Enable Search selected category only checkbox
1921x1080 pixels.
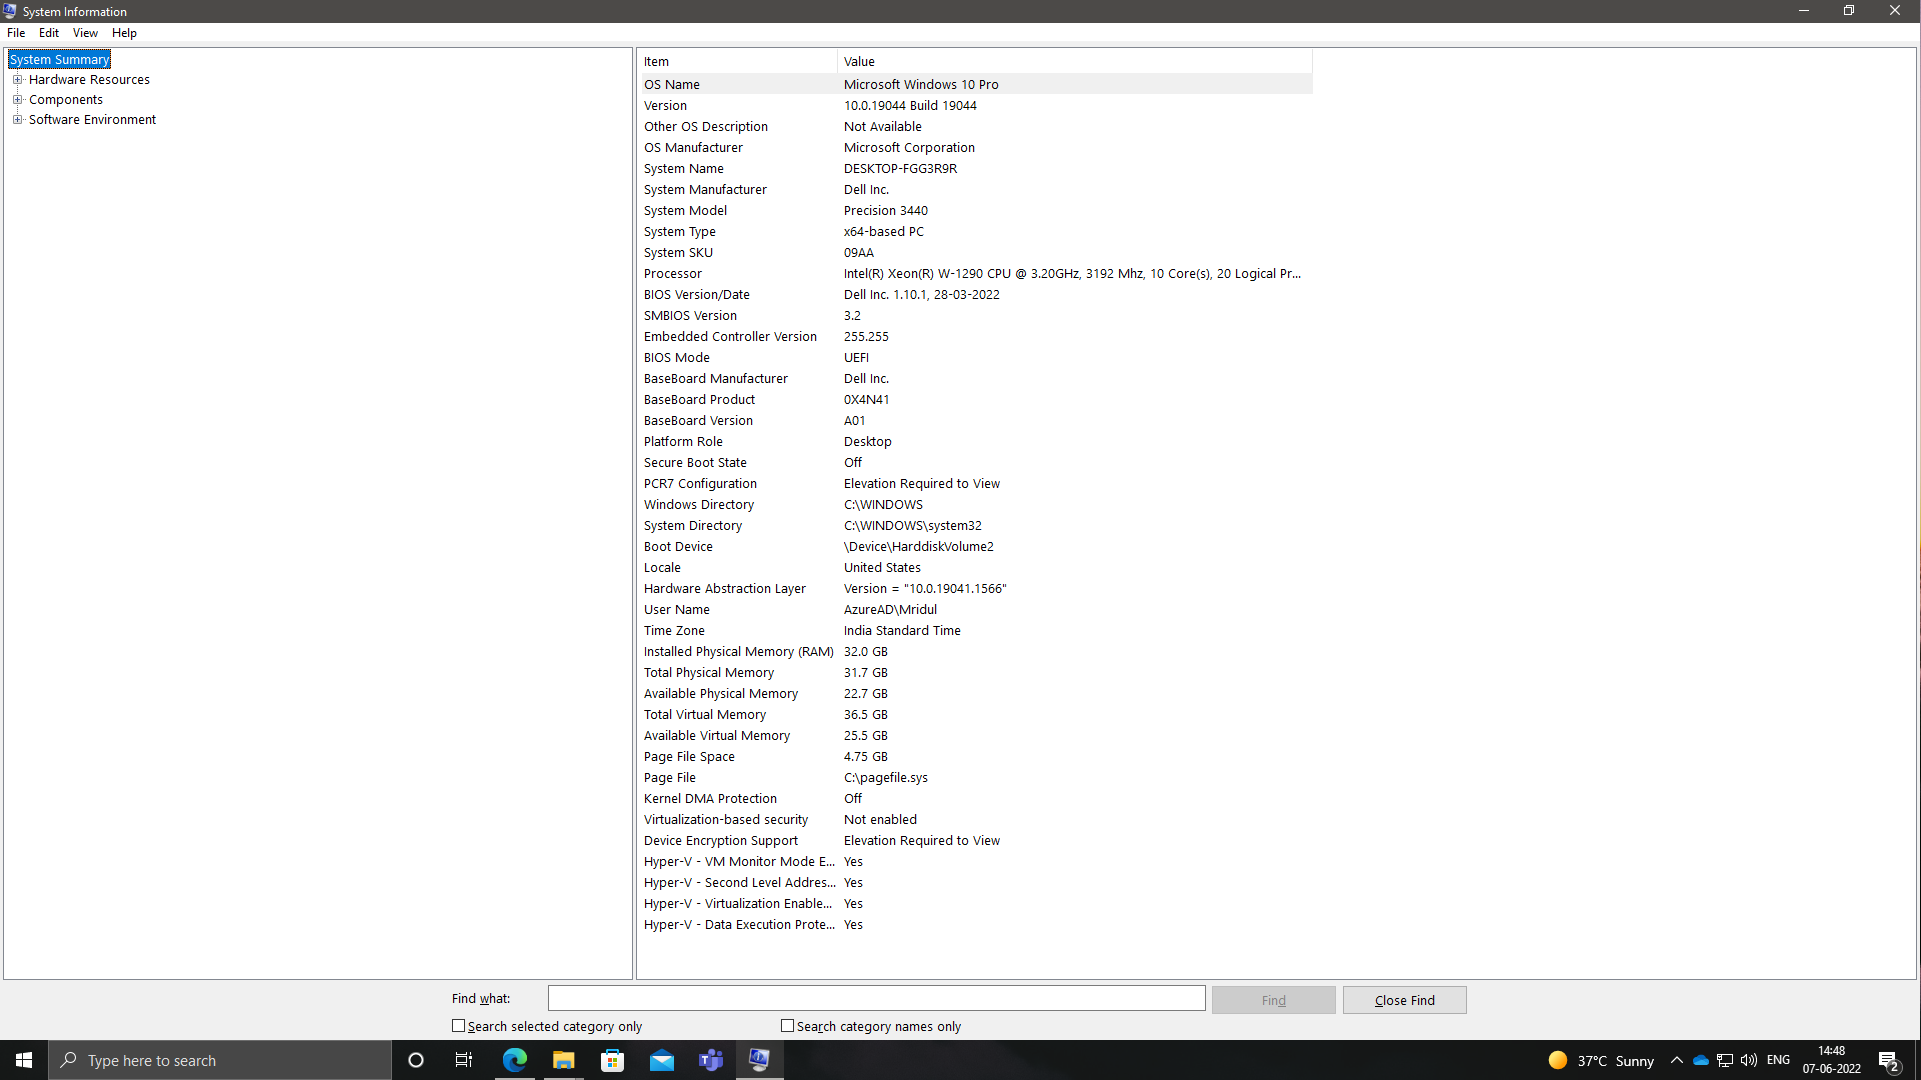(x=459, y=1026)
